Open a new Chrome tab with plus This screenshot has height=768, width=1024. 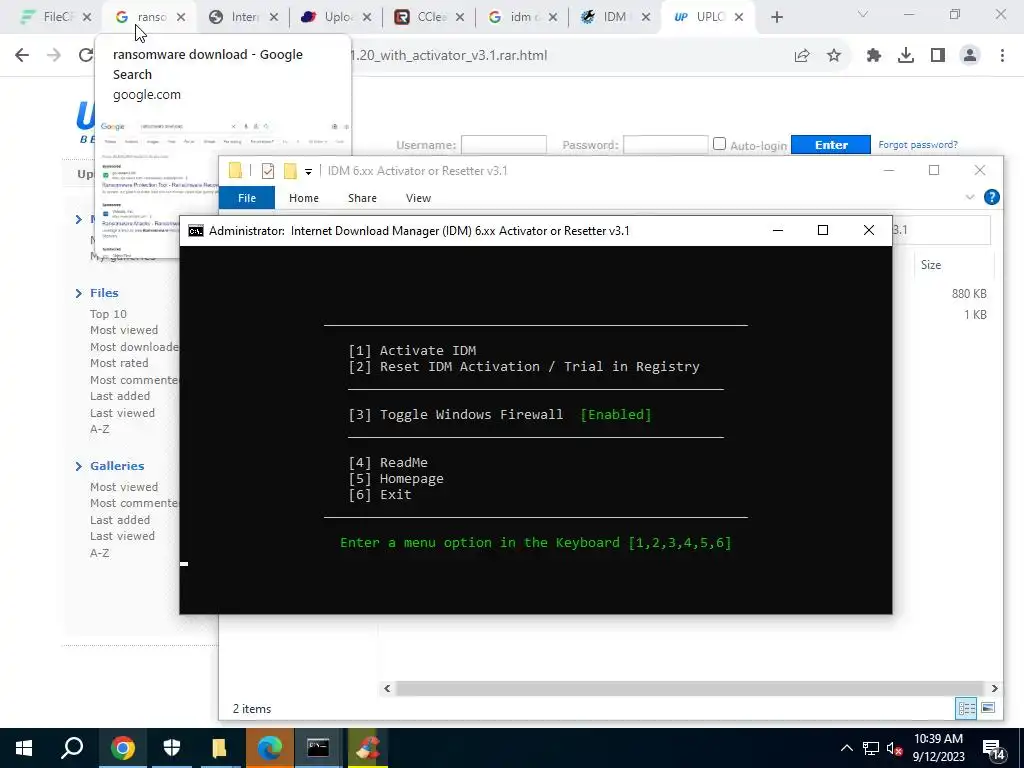click(776, 18)
